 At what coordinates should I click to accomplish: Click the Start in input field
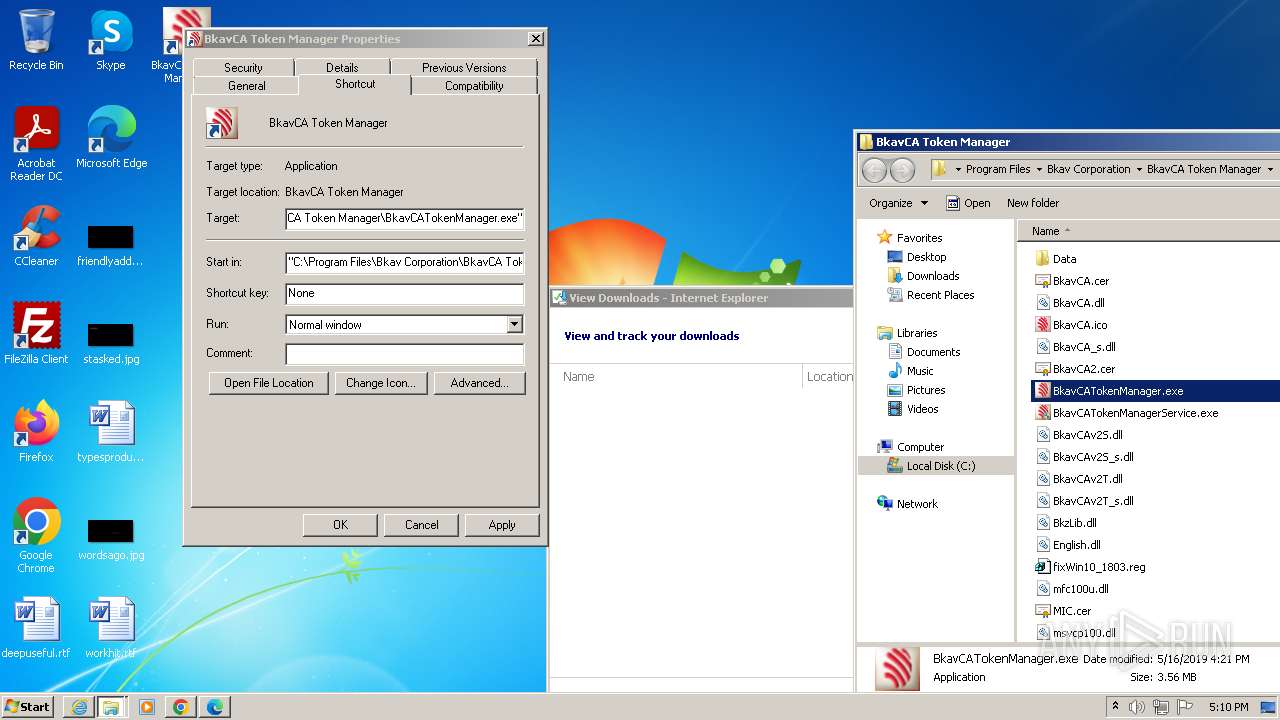[x=404, y=262]
